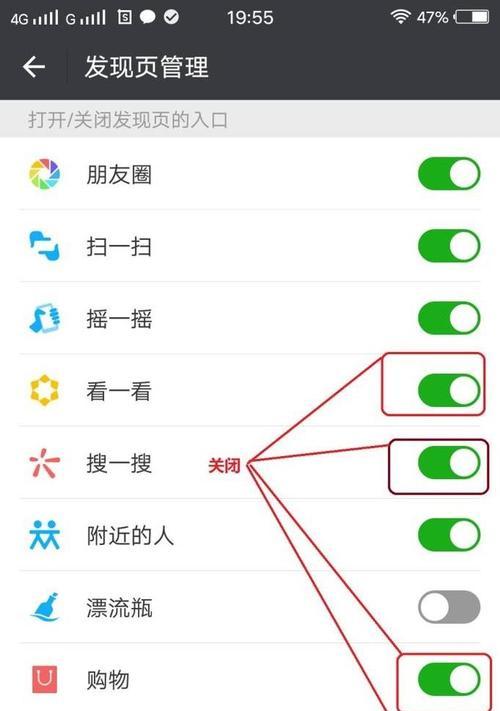500x711 pixels.
Task: Tap the 看一看 yellow hexagon icon
Action: coord(44,390)
